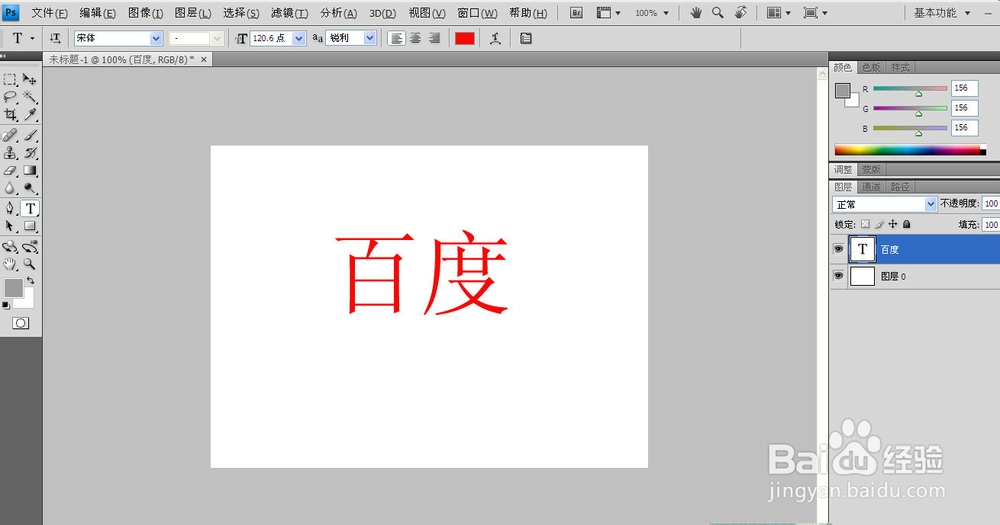Open 图层(L) menu
This screenshot has height=525, width=1000.
(193, 13)
